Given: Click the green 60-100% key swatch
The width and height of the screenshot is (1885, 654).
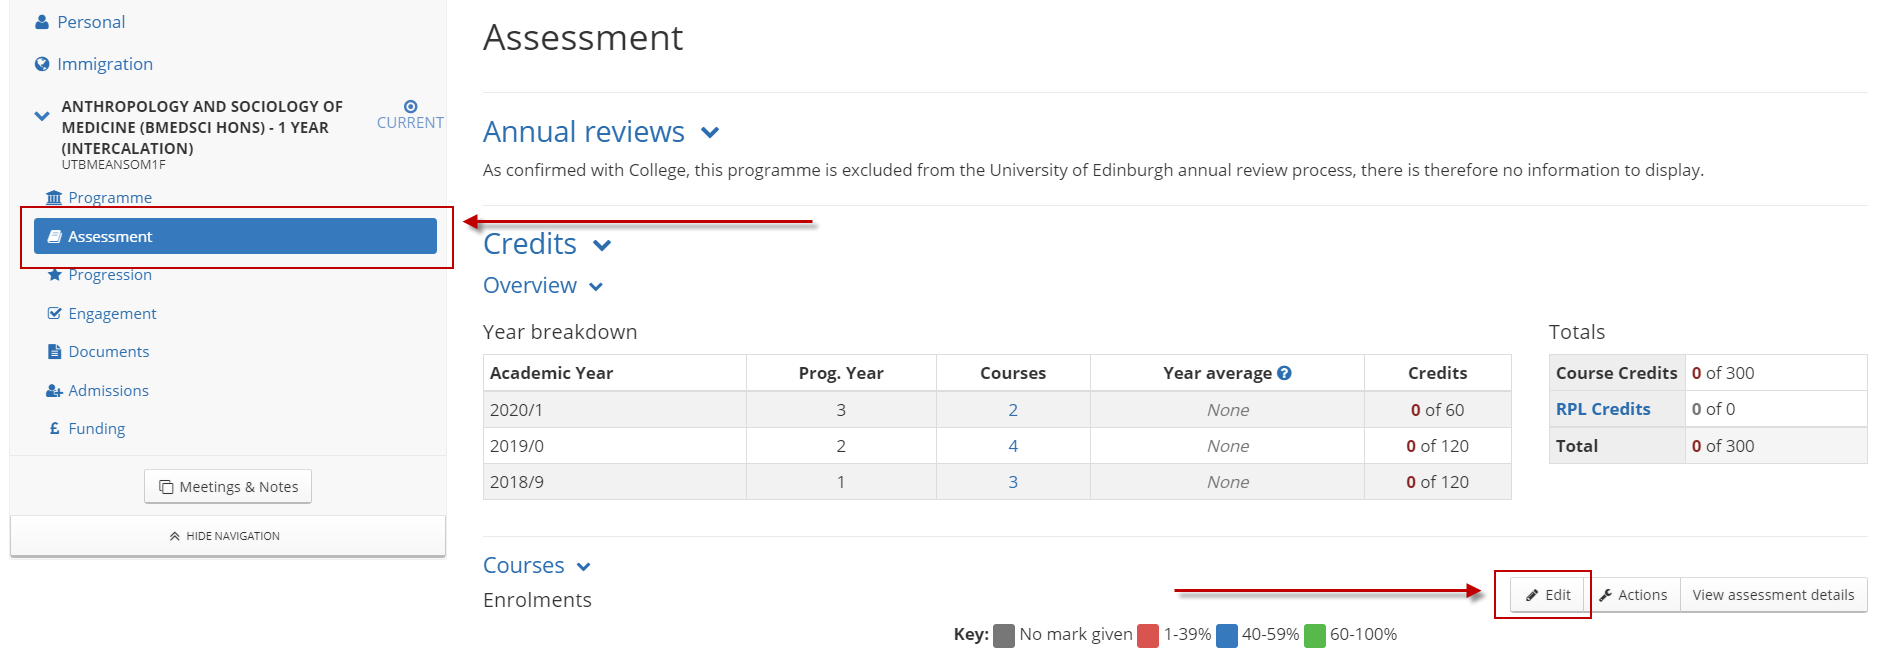Looking at the screenshot, I should click(x=1315, y=635).
